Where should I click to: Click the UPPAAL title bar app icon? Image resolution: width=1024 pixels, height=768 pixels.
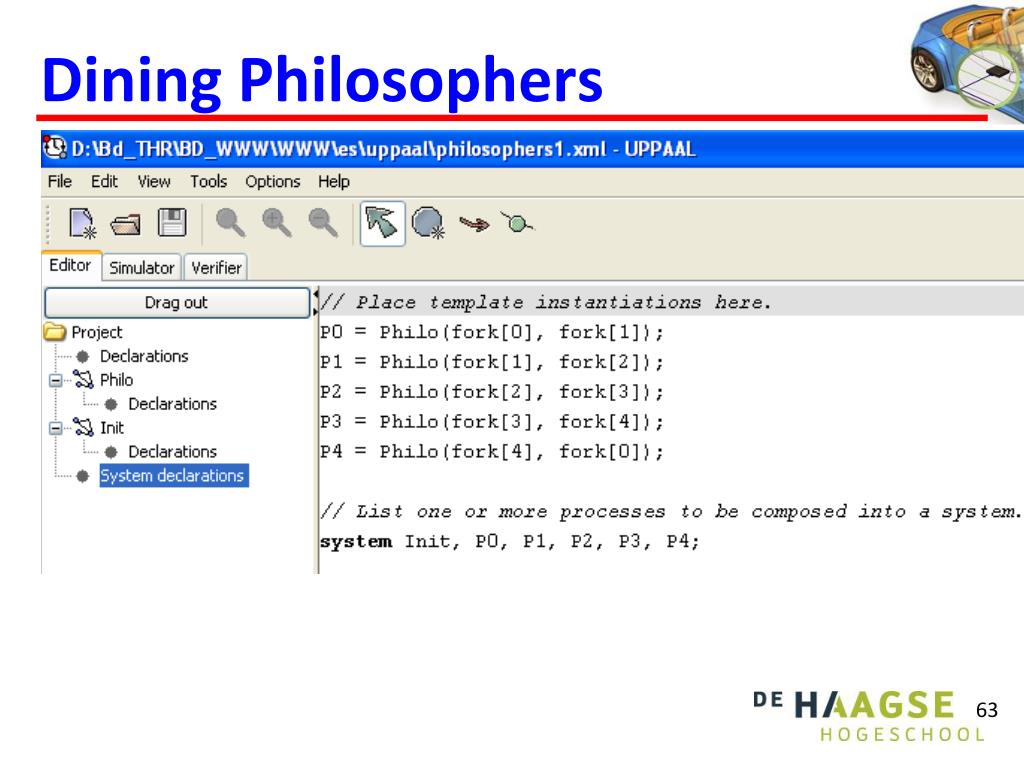(x=55, y=148)
